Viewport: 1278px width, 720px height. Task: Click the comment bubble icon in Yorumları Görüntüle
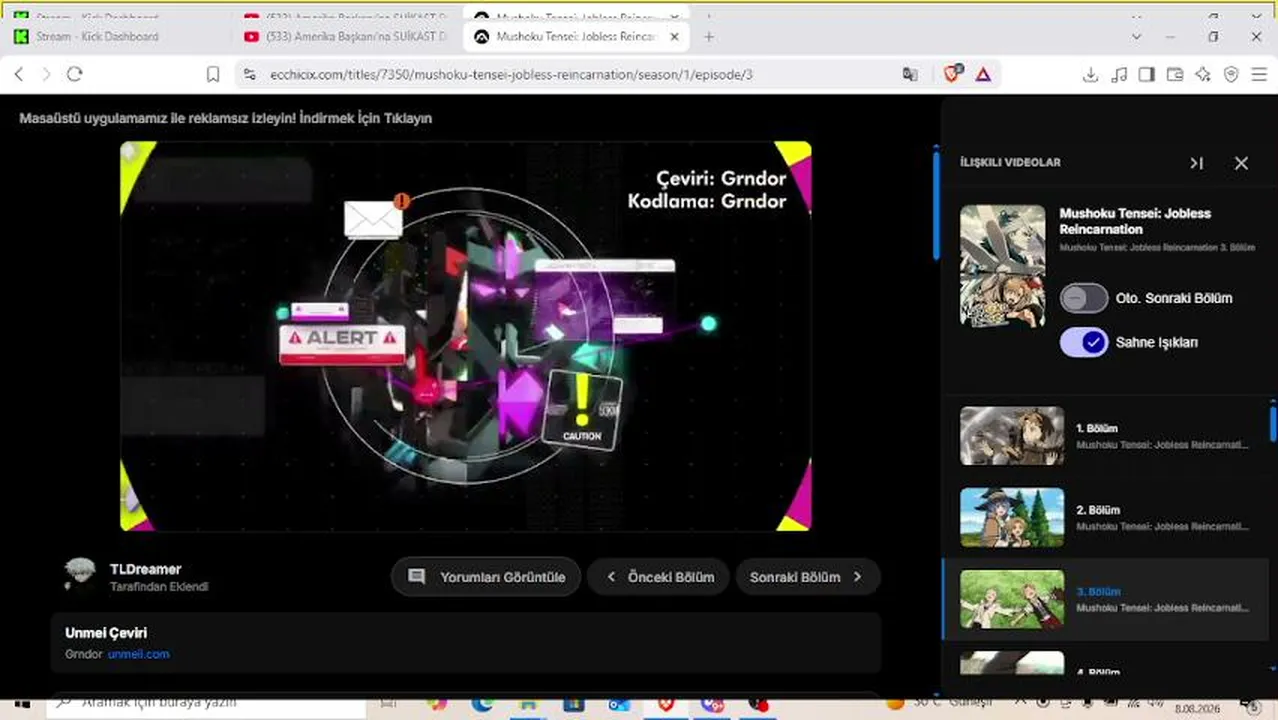[x=417, y=577]
